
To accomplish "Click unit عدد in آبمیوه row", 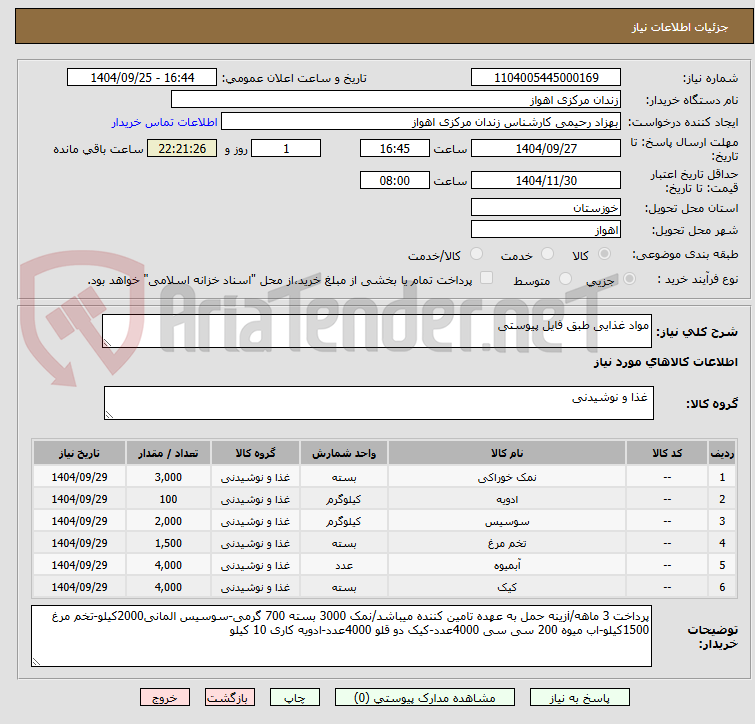I will pos(344,566).
